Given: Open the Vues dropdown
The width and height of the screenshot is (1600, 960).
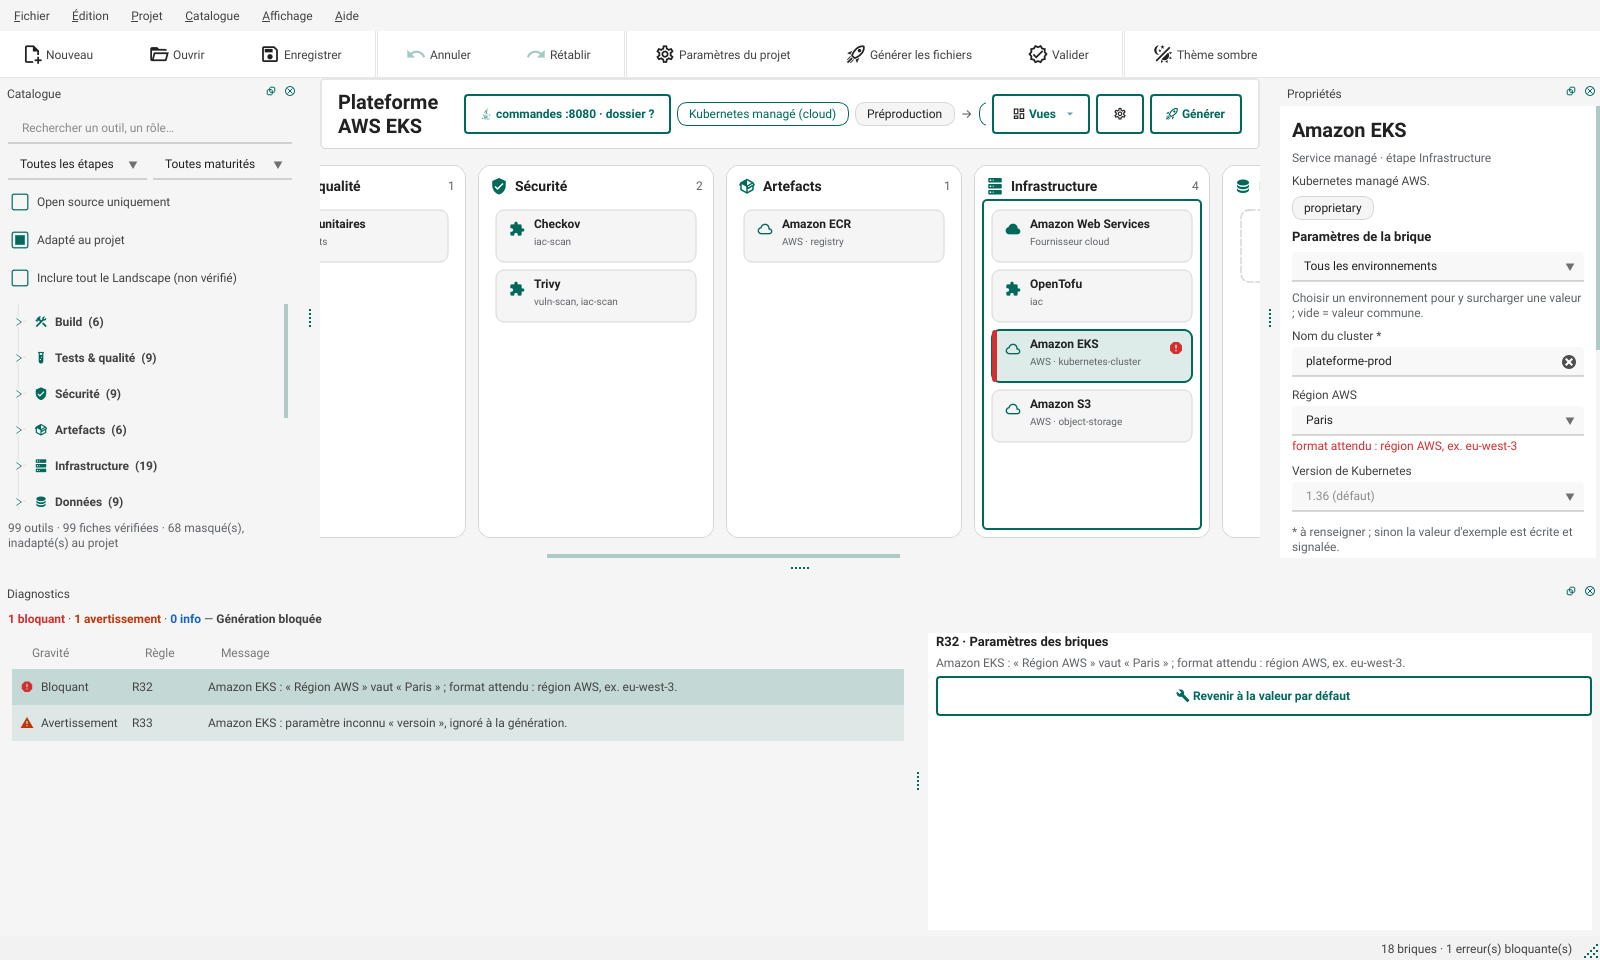Looking at the screenshot, I should click(x=1041, y=114).
